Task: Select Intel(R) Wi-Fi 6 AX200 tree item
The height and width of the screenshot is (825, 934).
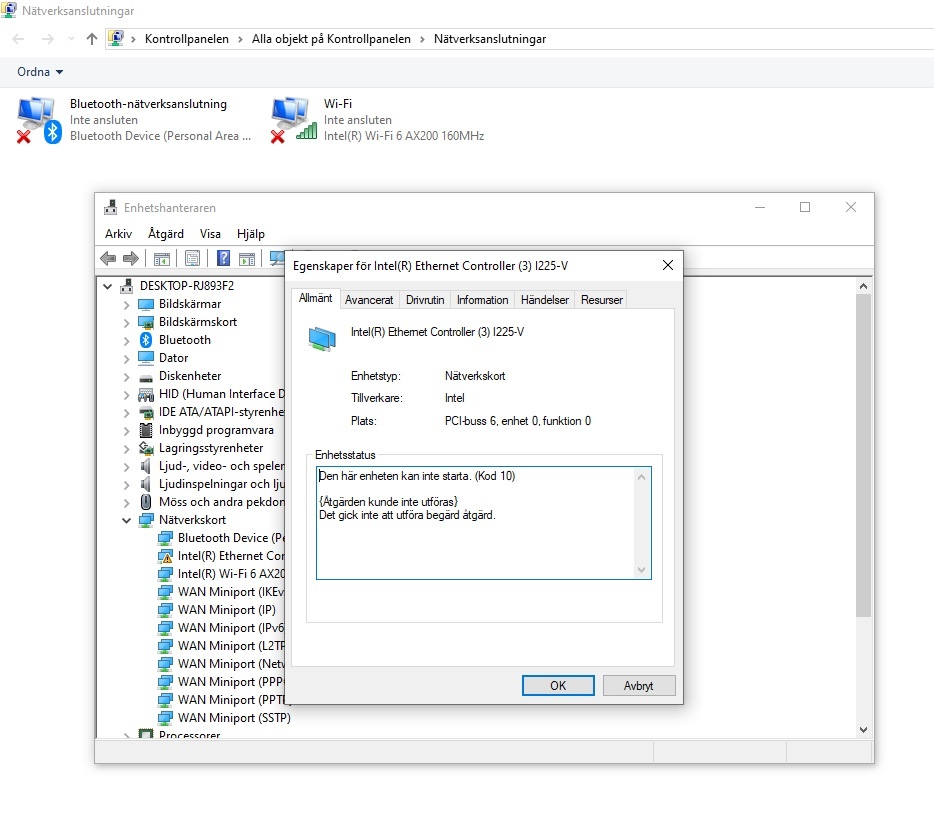Action: pos(231,574)
